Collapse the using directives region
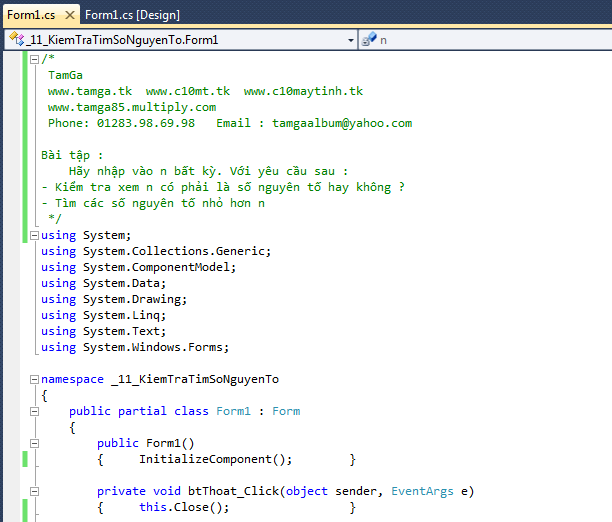The height and width of the screenshot is (522, 612). click(34, 235)
